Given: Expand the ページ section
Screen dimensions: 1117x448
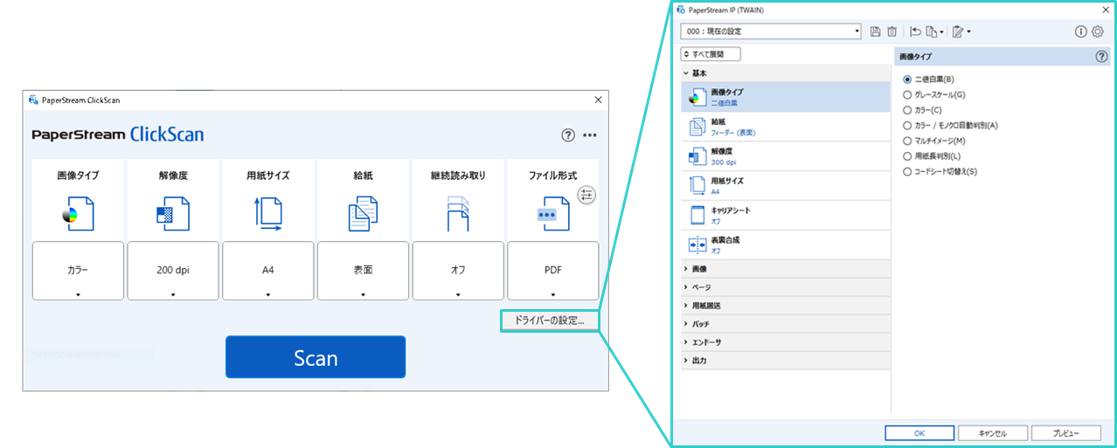Looking at the screenshot, I should pos(786,287).
